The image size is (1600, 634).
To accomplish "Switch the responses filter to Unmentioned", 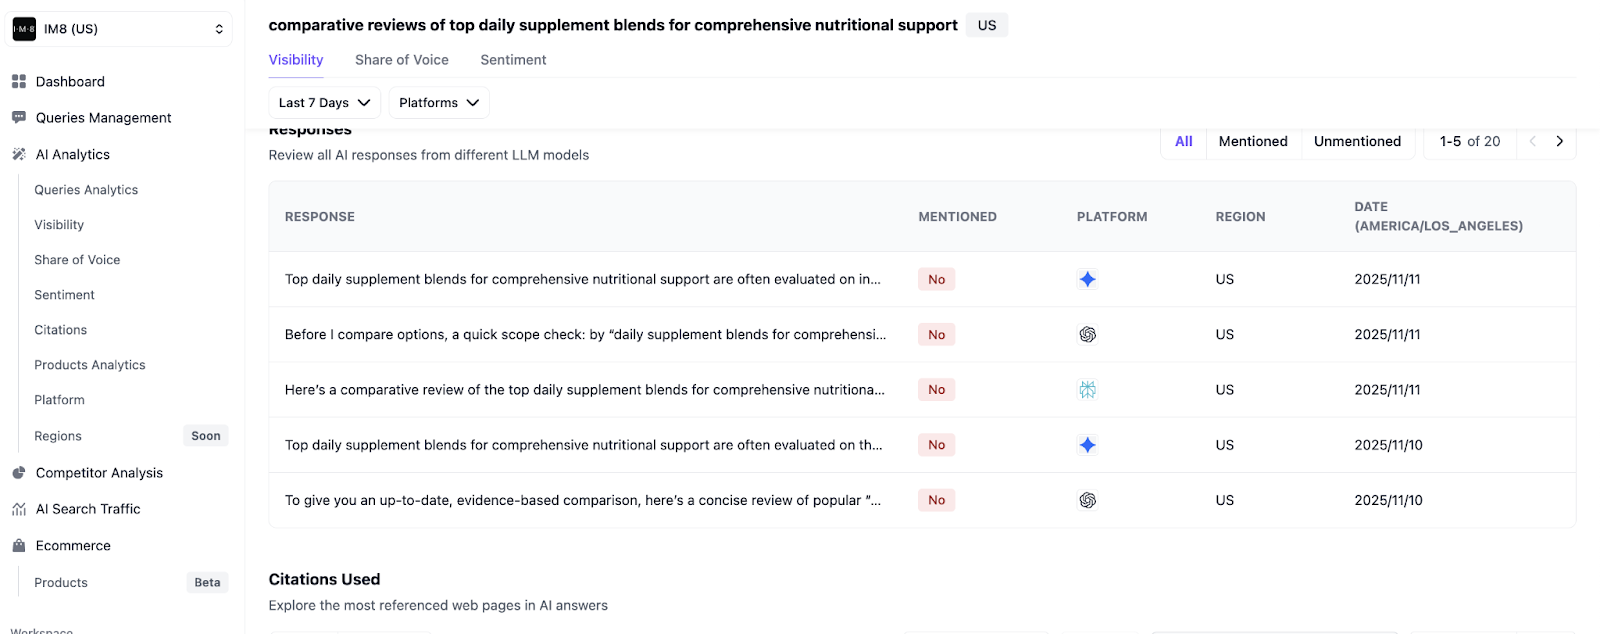I will [1357, 141].
